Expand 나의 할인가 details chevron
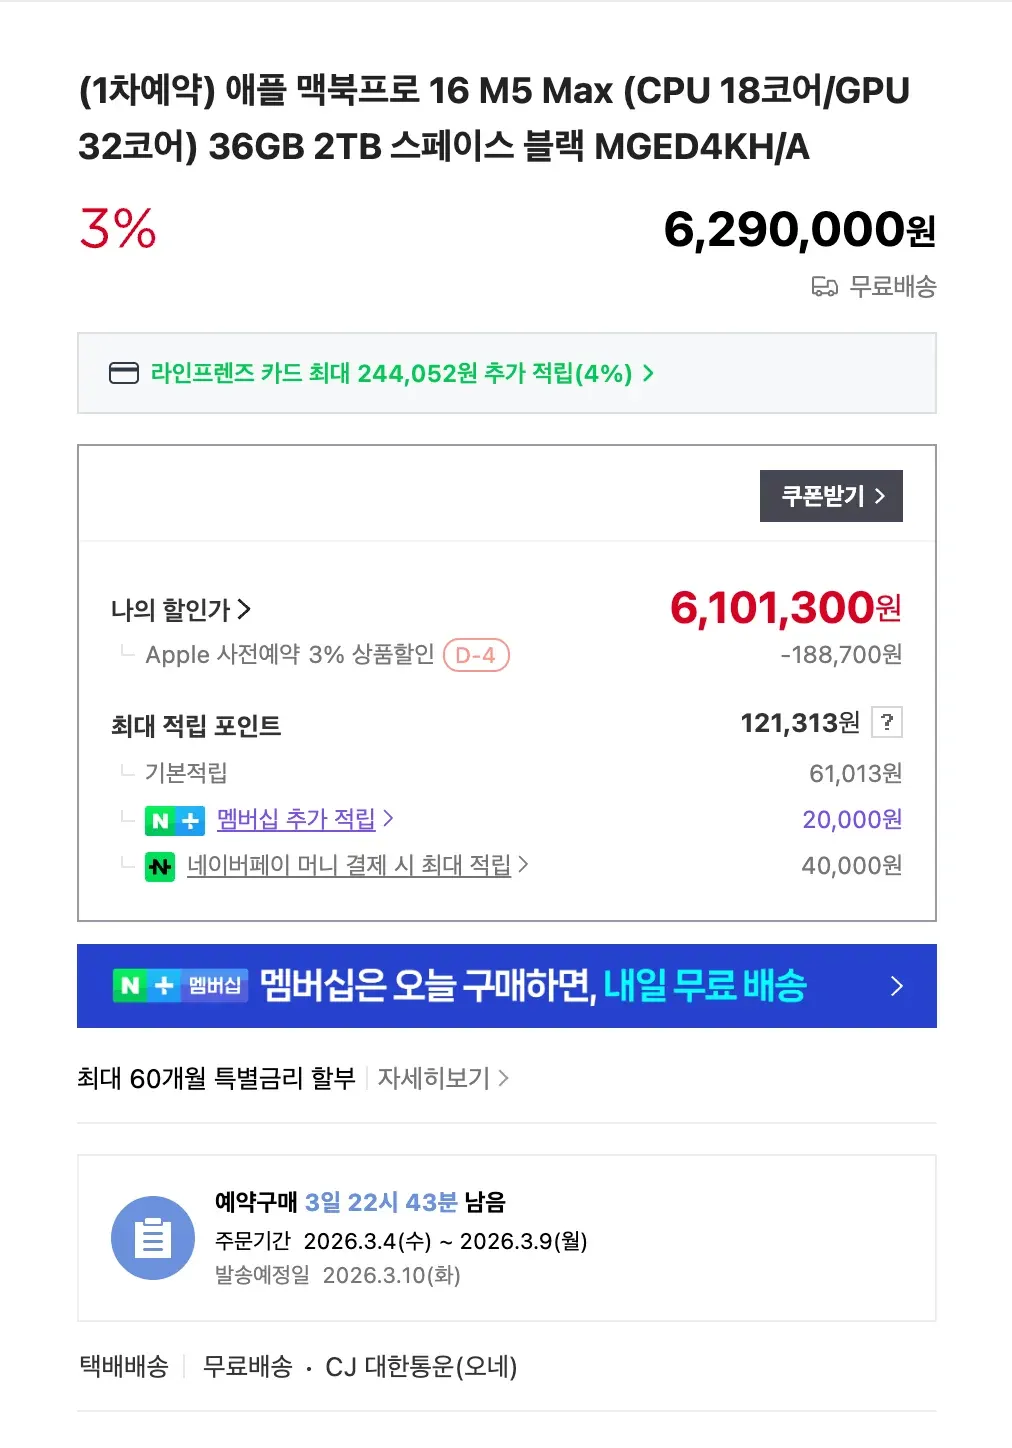Screen dimensions: 1012x1448 [245, 609]
